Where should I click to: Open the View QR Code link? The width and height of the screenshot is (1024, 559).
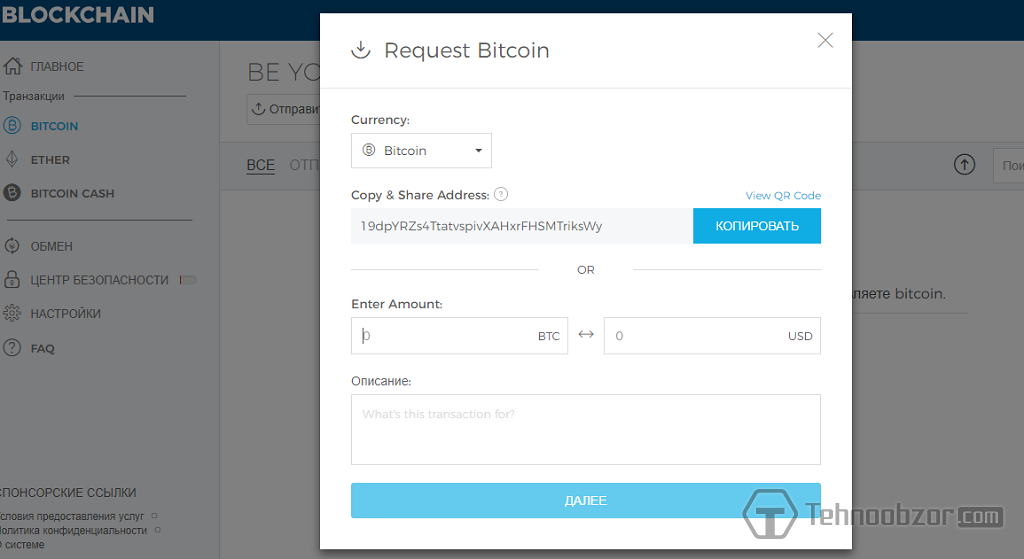tap(783, 195)
